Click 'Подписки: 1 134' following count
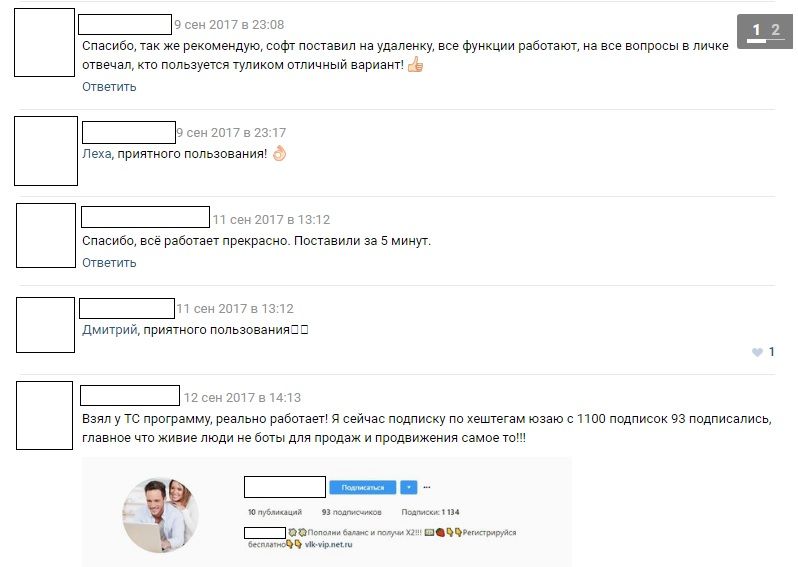This screenshot has width=798, height=567. coord(430,512)
